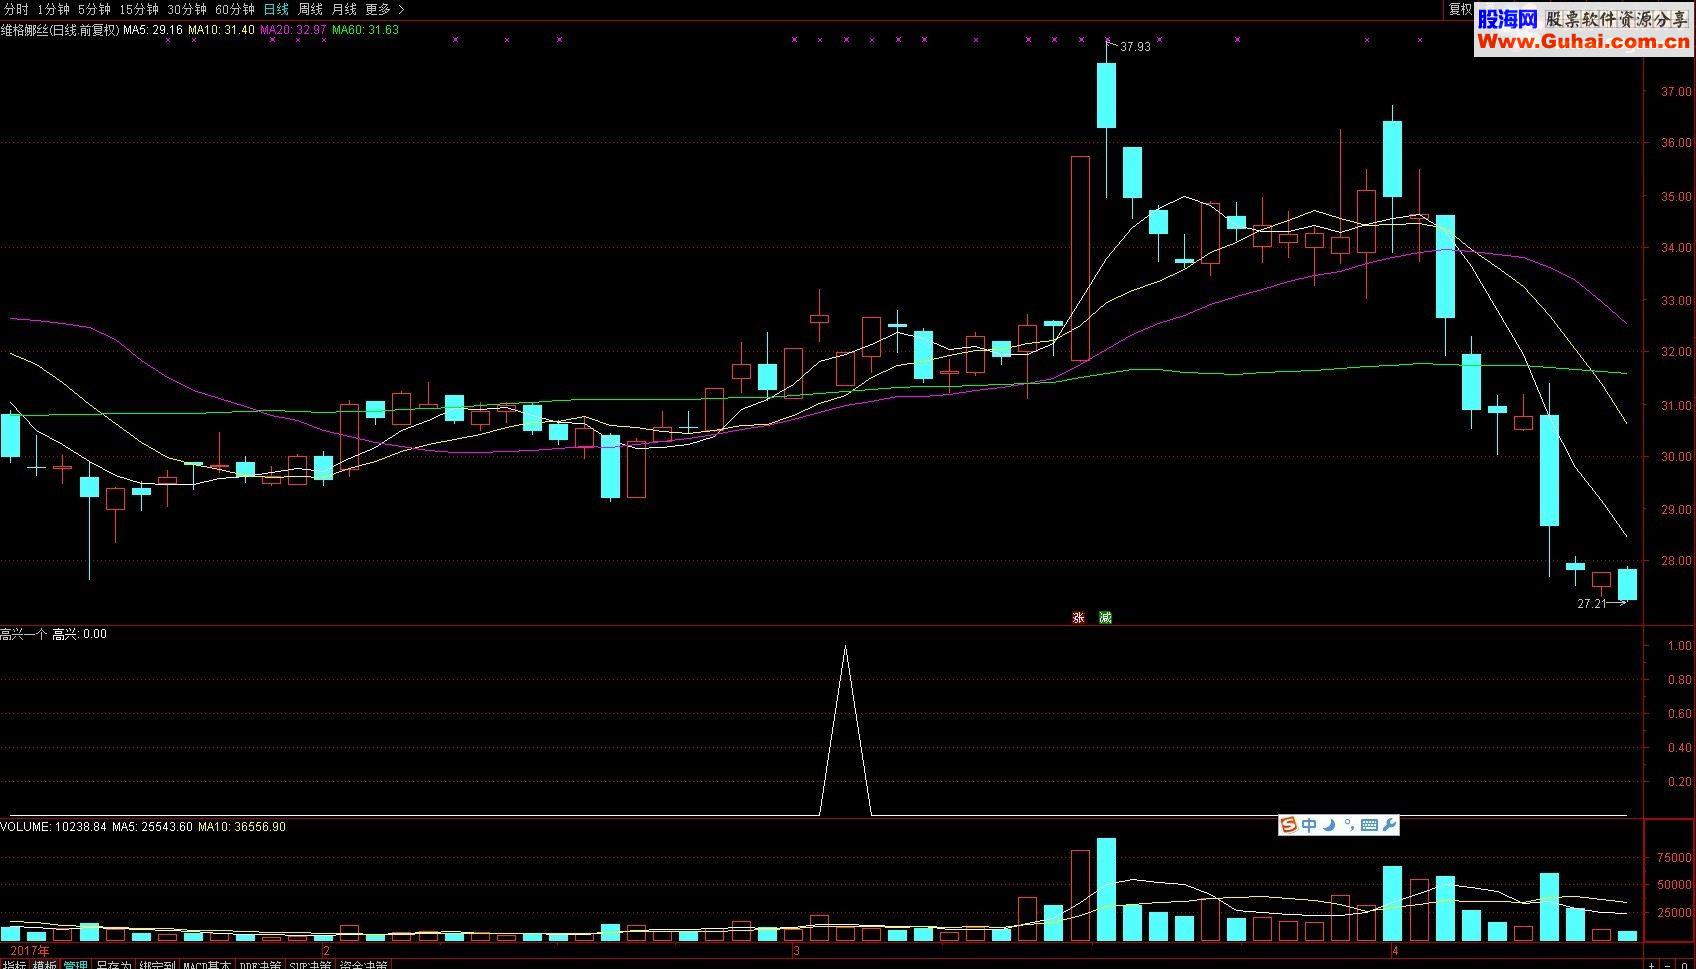Click the month 3 date axis marker
This screenshot has height=969, width=1696.
(797, 950)
